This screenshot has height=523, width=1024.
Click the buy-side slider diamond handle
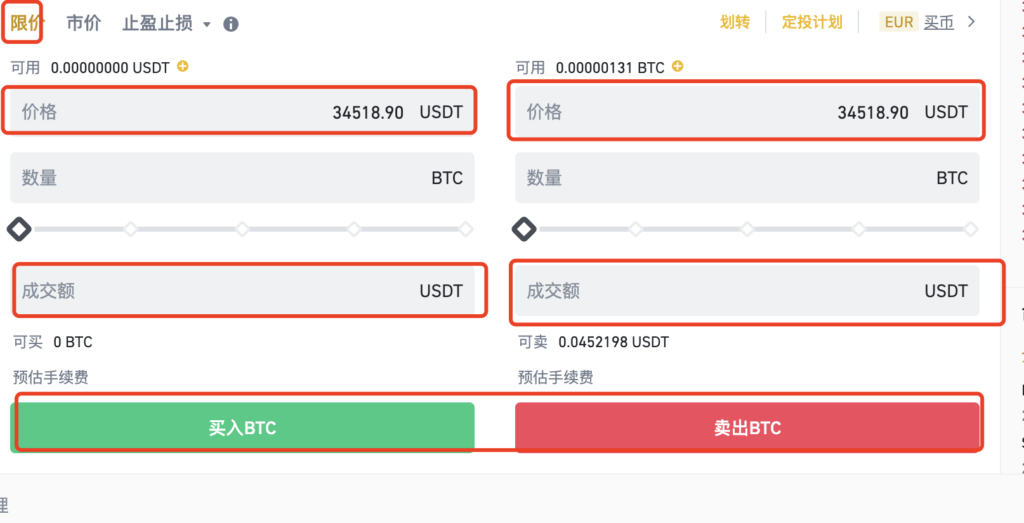pyautogui.click(x=19, y=229)
